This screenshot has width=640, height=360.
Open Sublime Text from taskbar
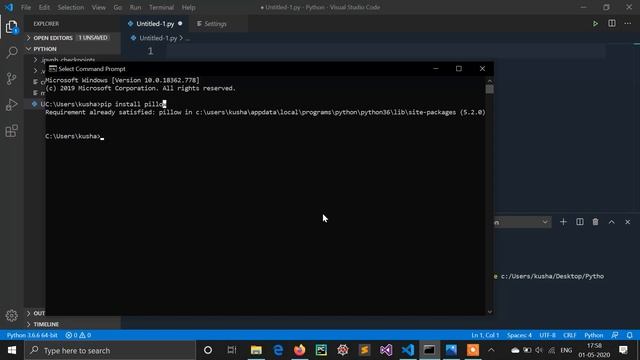[x=364, y=350]
